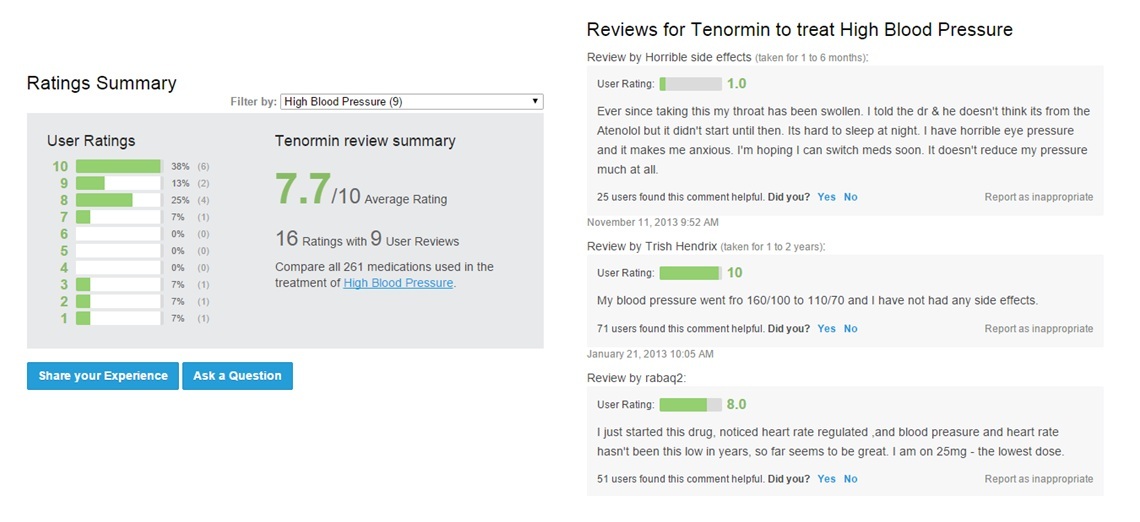This screenshot has width=1140, height=522.
Task: Select the 9-star rating bar row
Action: point(118,183)
